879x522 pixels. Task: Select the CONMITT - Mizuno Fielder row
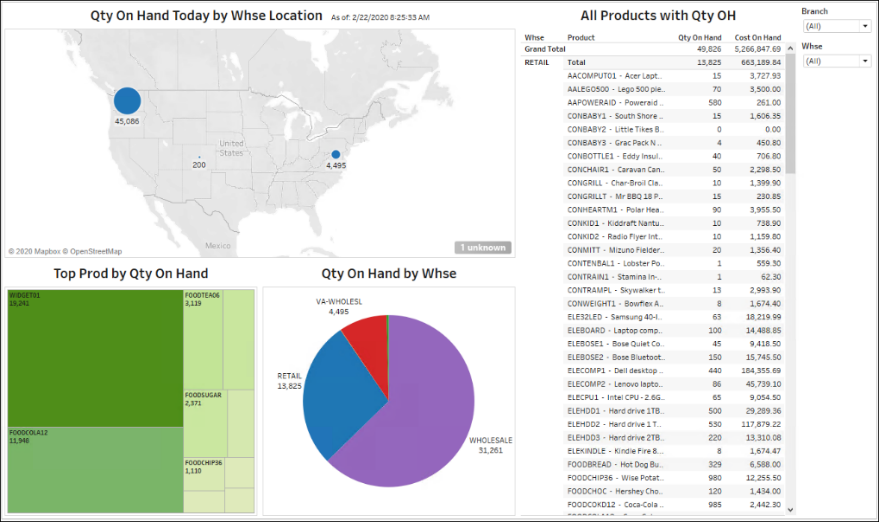674,250
